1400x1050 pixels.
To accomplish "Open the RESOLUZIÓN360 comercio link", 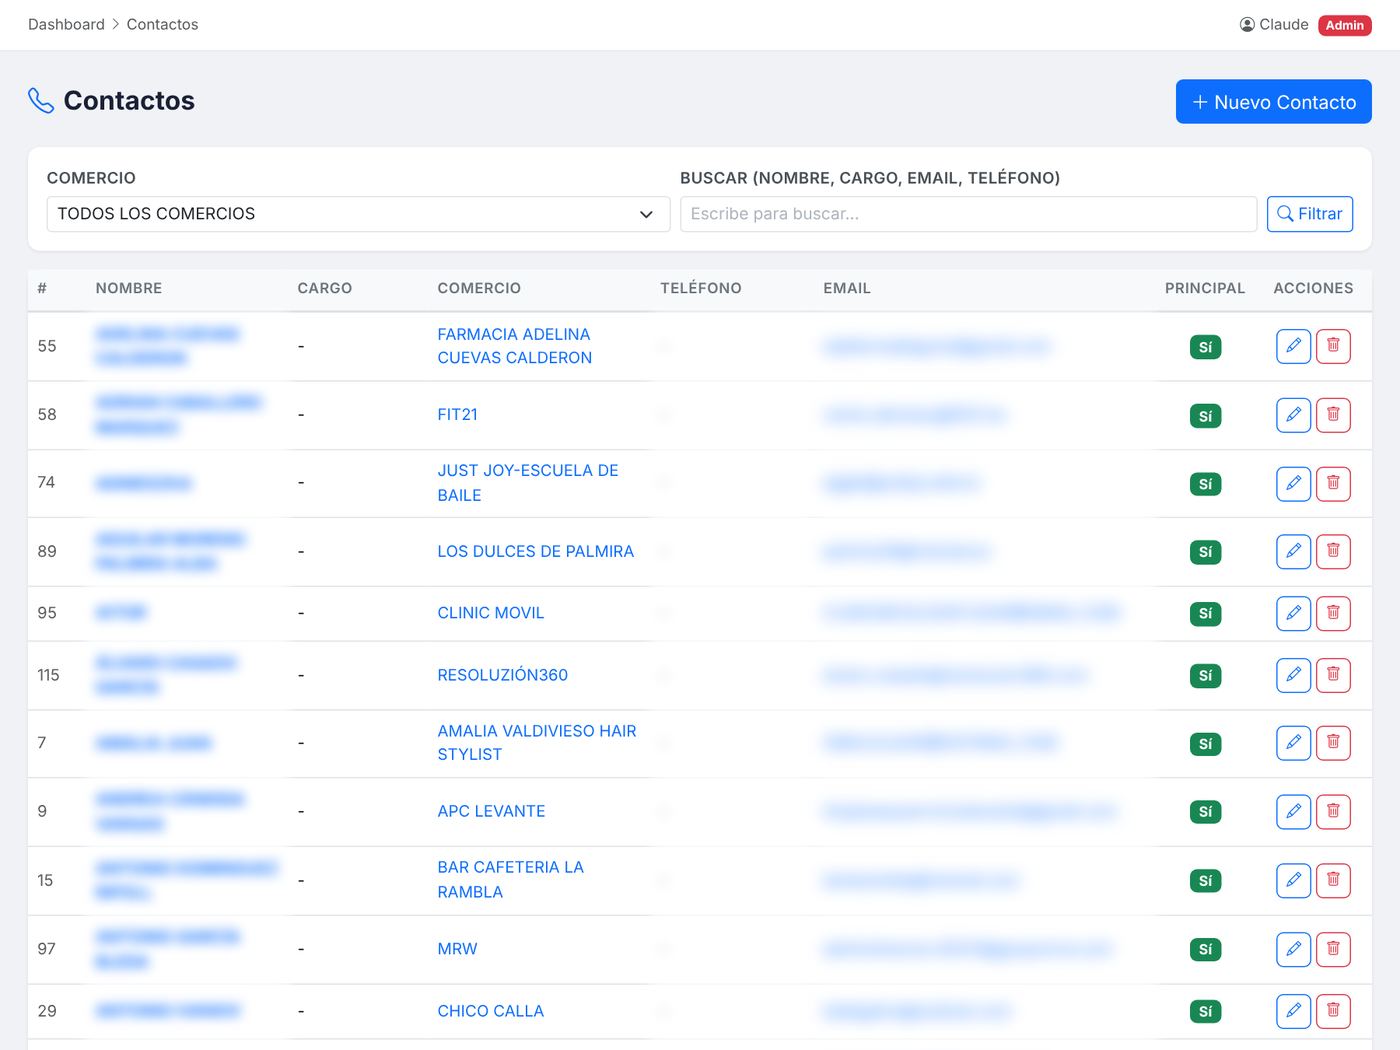I will point(503,675).
